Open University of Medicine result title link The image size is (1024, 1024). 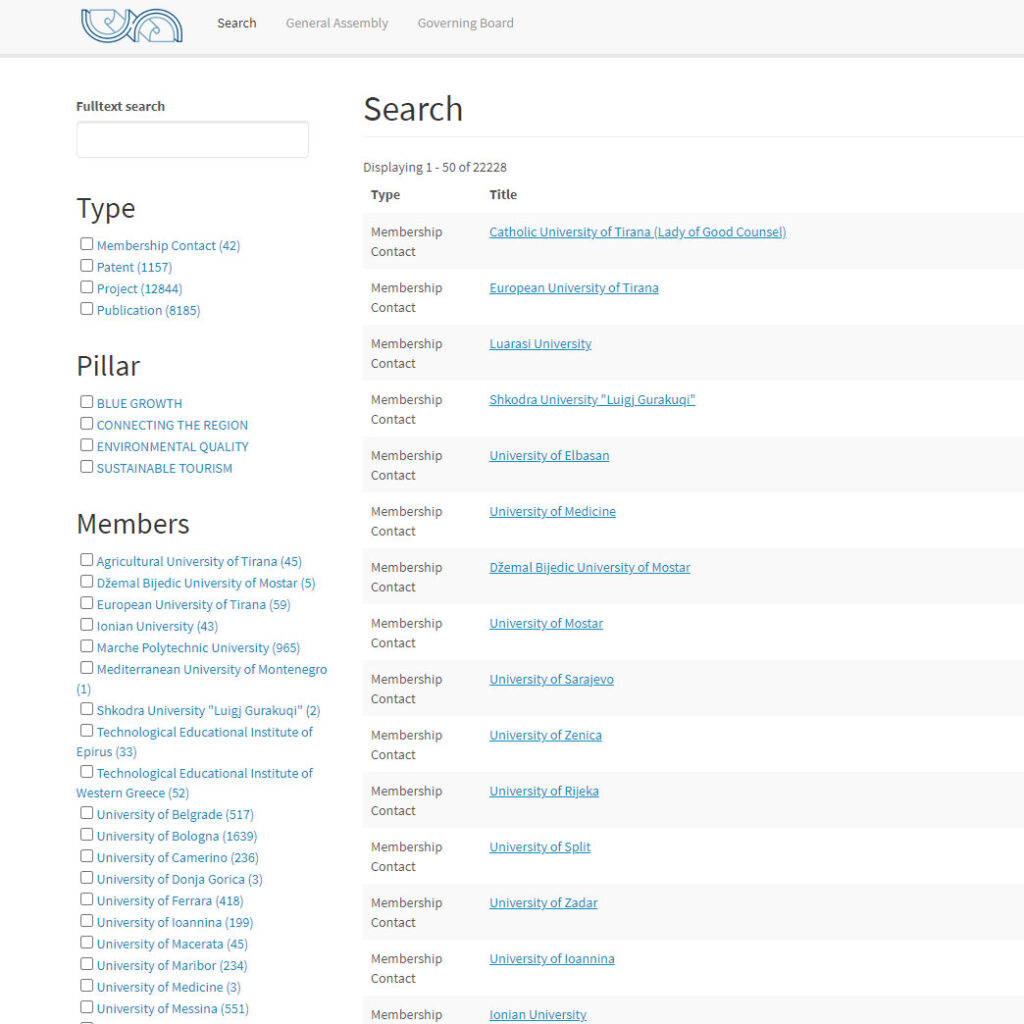pyautogui.click(x=552, y=511)
